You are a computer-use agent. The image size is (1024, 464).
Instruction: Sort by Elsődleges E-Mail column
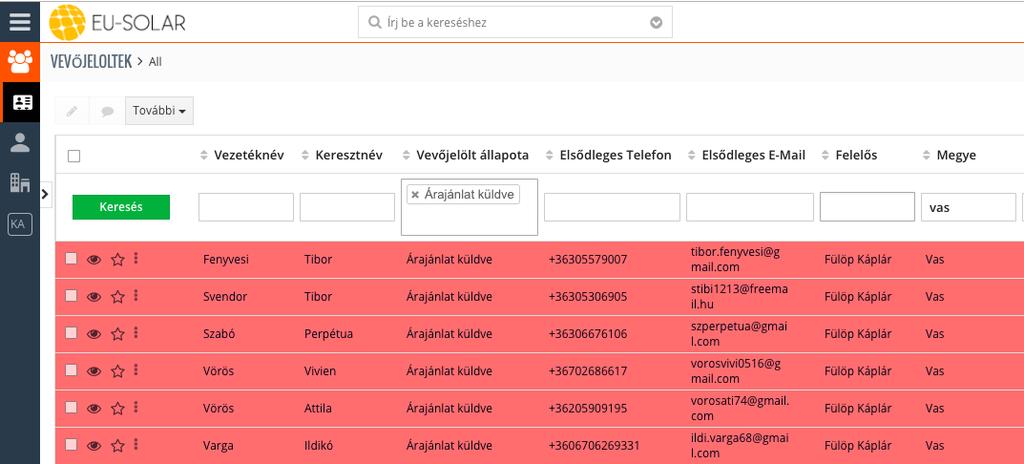(746, 156)
